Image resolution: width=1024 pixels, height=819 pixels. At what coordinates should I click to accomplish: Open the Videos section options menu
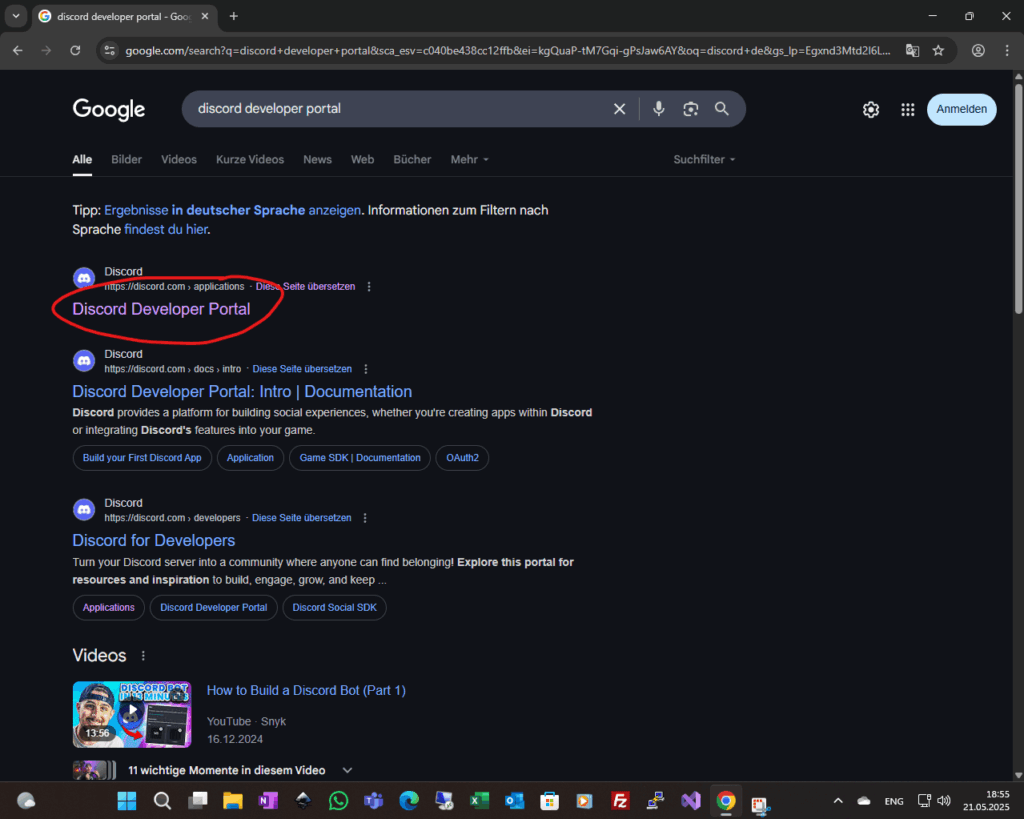pos(143,656)
